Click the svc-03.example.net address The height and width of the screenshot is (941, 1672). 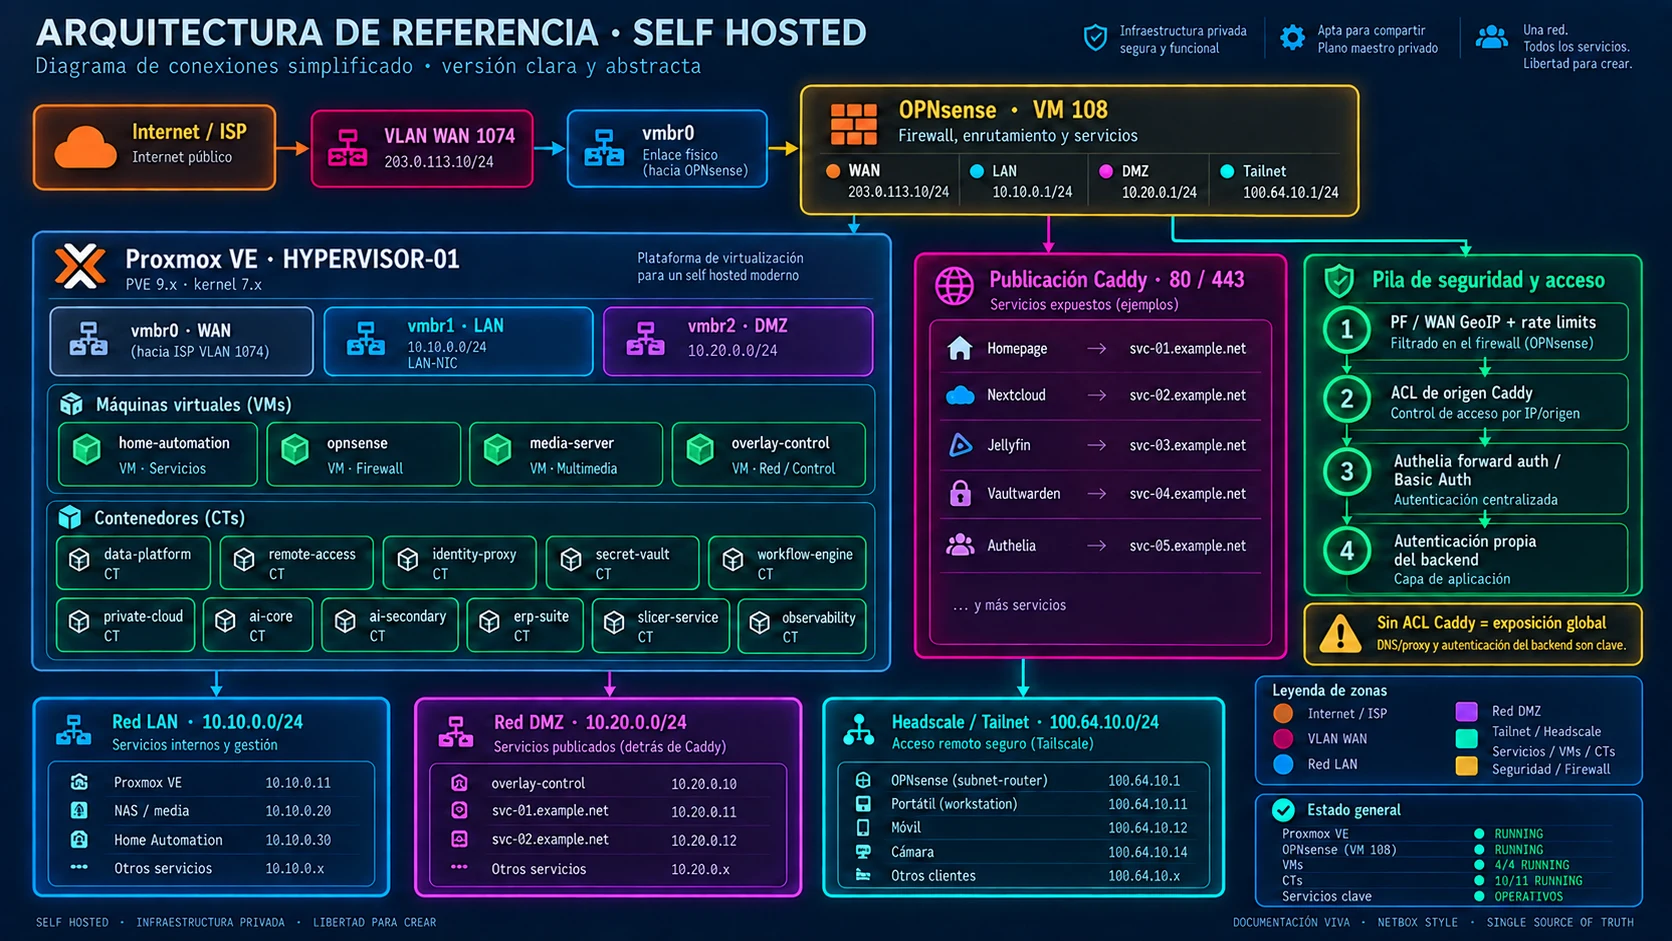[x=1188, y=445]
